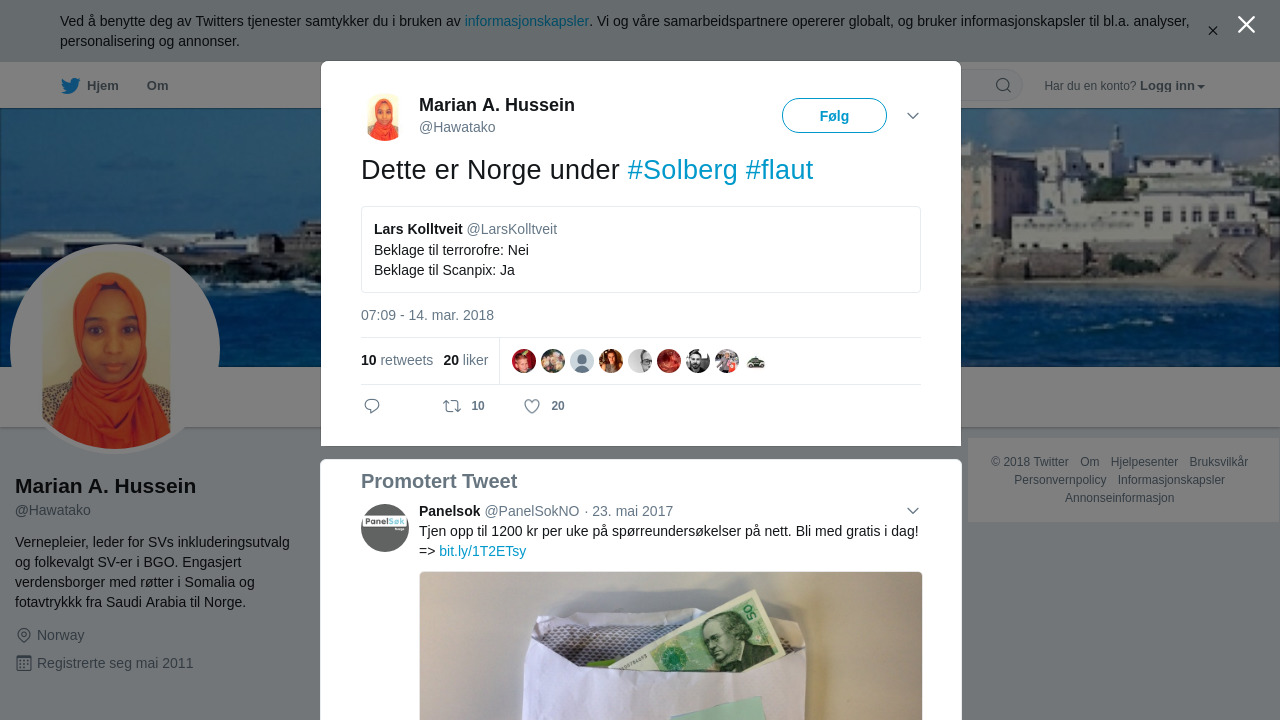View the 10 retweets list
The width and height of the screenshot is (1280, 720).
point(397,360)
